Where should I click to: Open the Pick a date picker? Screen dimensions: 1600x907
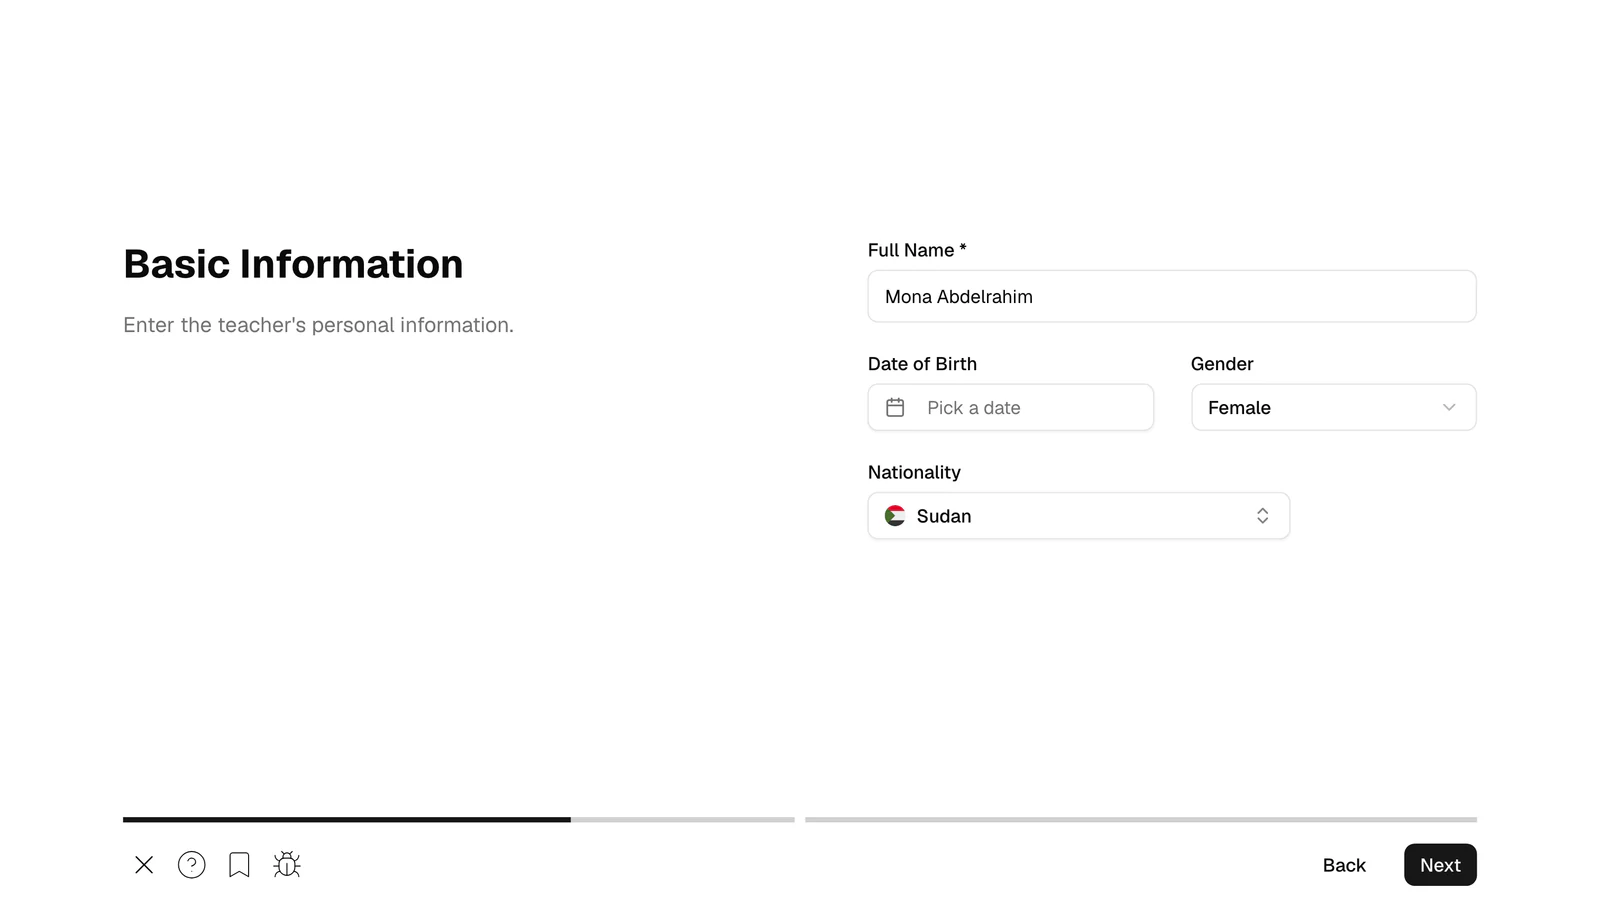click(x=1011, y=407)
